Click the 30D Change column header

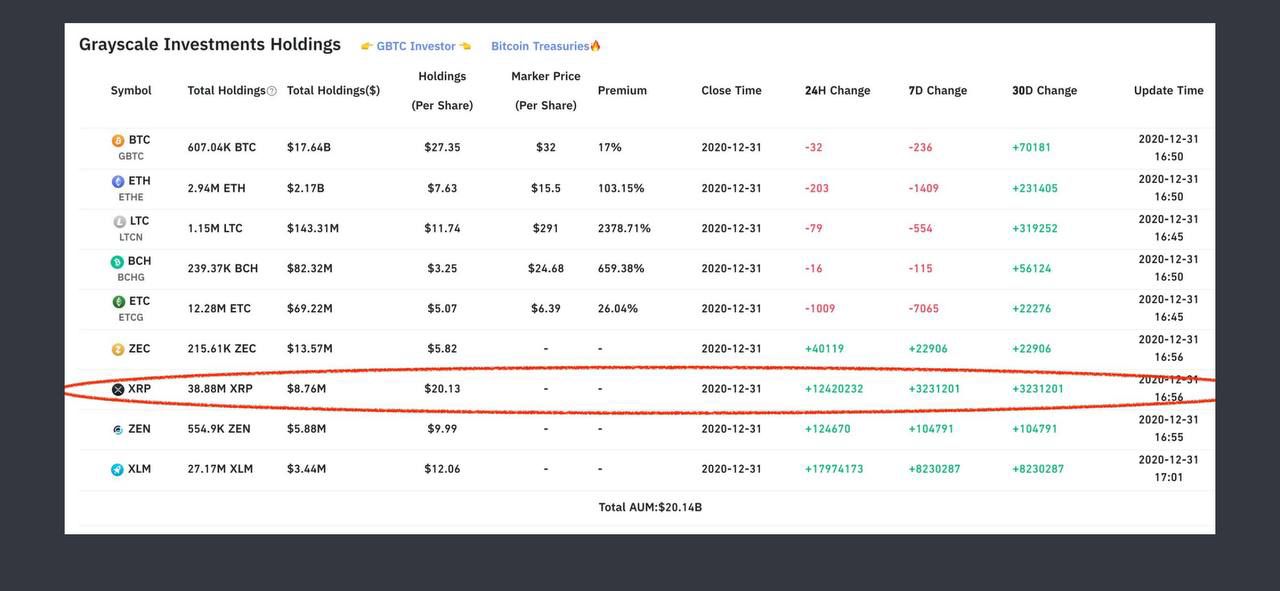tap(1044, 90)
